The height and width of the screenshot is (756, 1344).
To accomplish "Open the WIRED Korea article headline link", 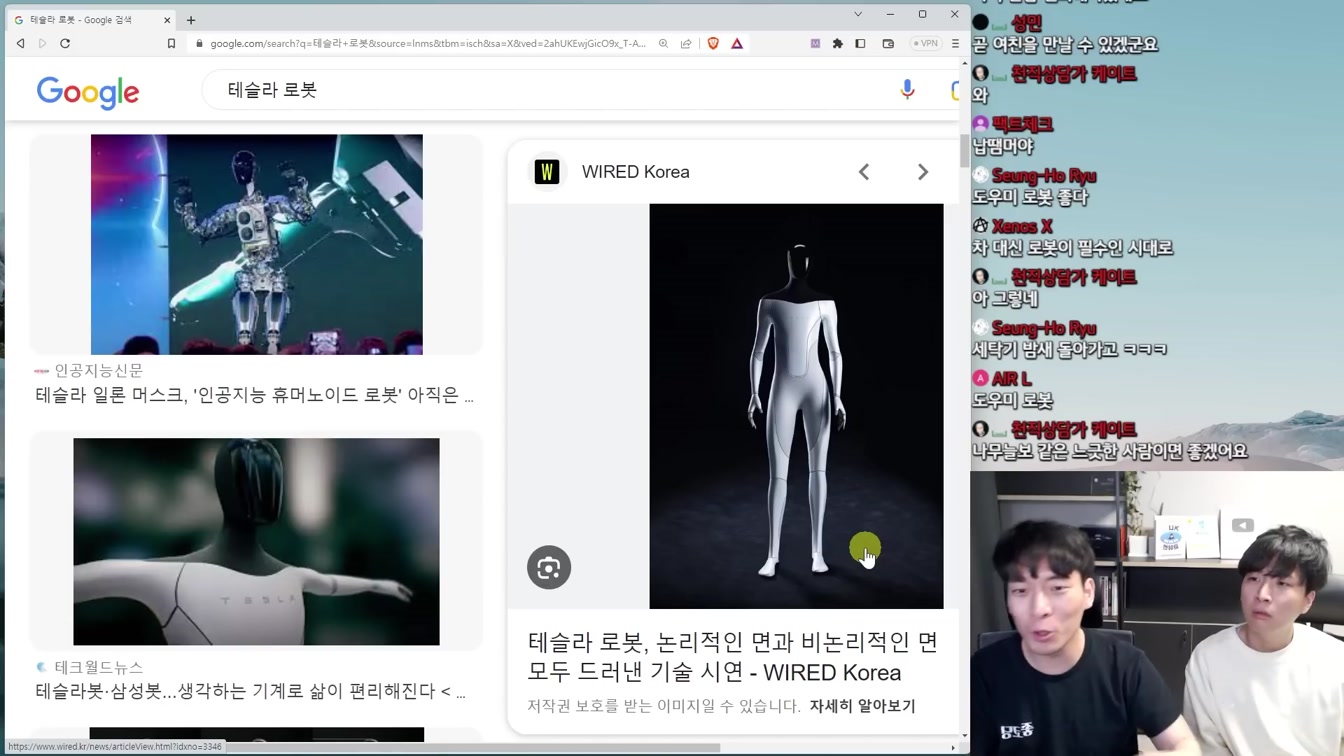I will click(x=733, y=657).
